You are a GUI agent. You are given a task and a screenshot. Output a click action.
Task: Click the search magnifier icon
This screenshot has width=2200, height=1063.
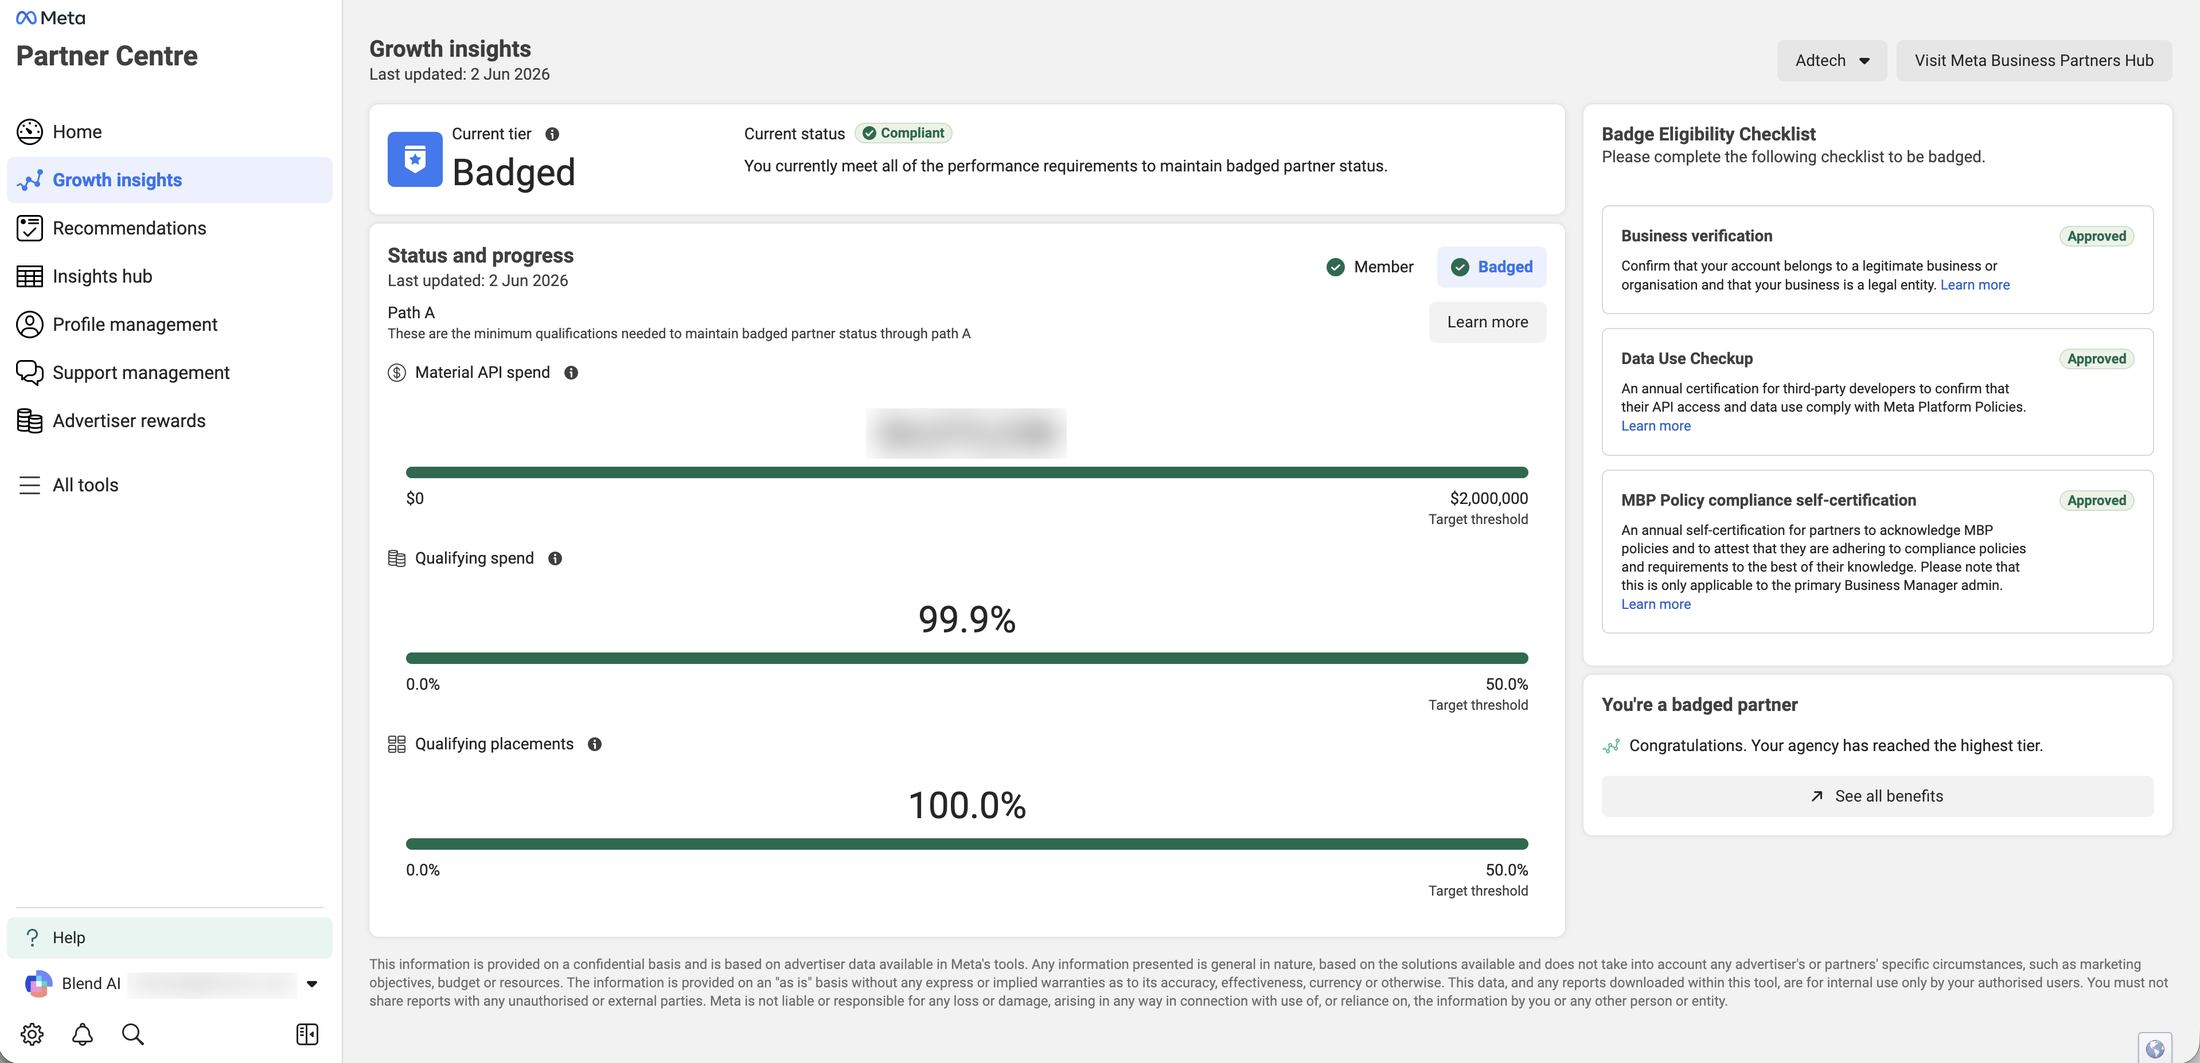(133, 1034)
